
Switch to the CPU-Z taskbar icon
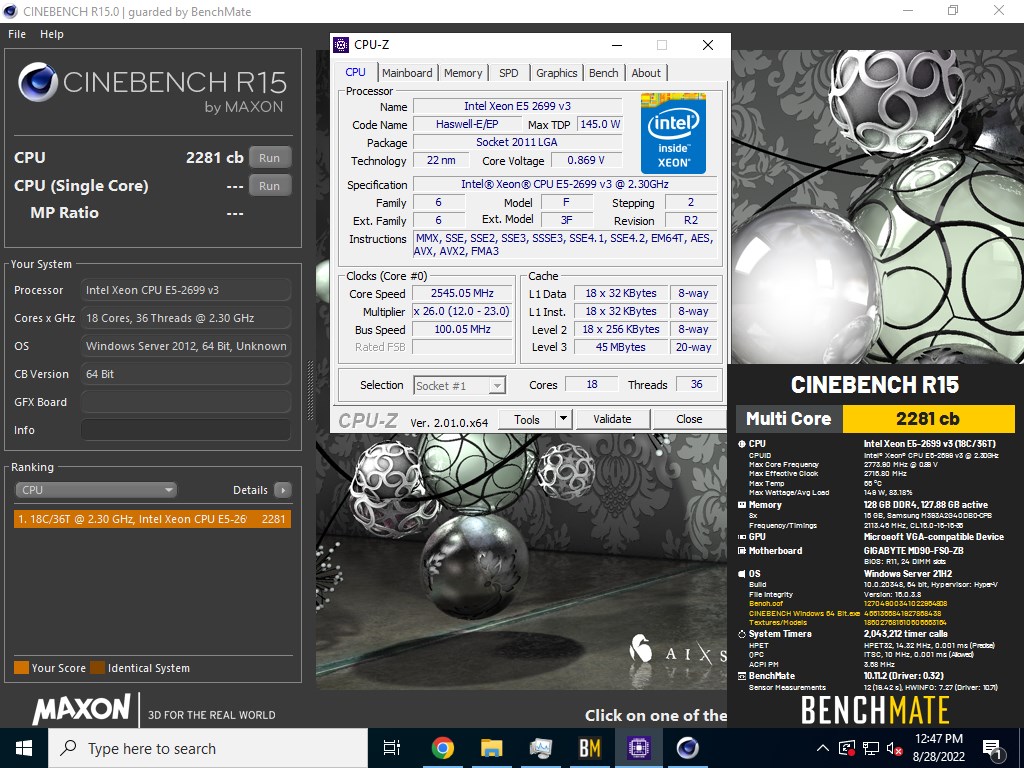(x=638, y=748)
